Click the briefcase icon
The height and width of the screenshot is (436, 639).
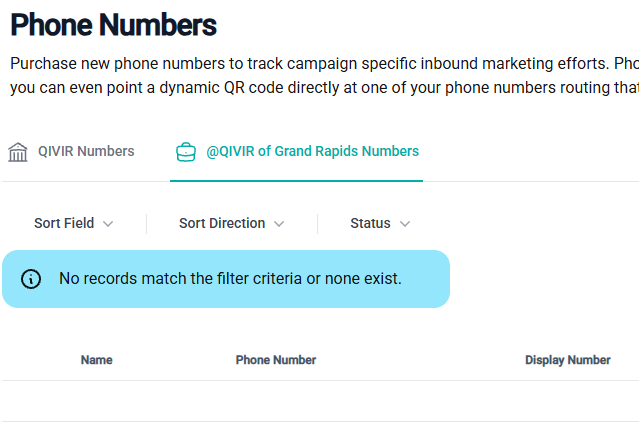point(186,152)
